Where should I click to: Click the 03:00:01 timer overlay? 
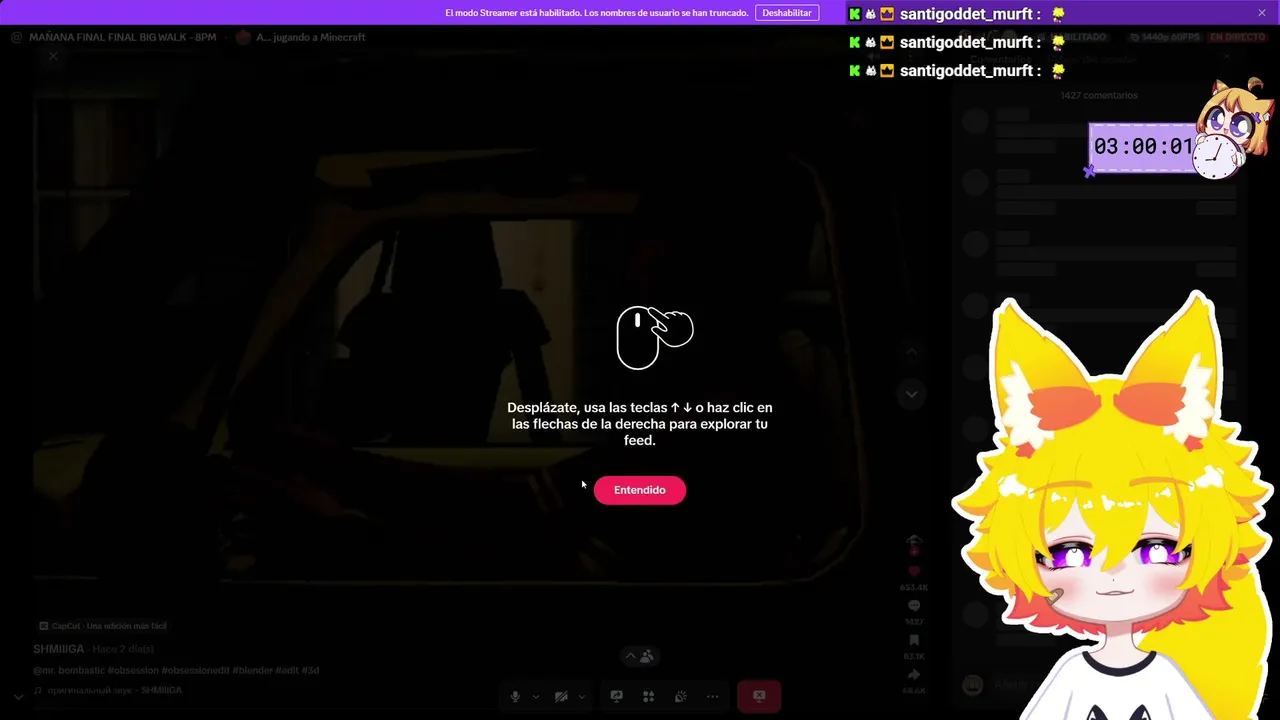coord(1143,147)
